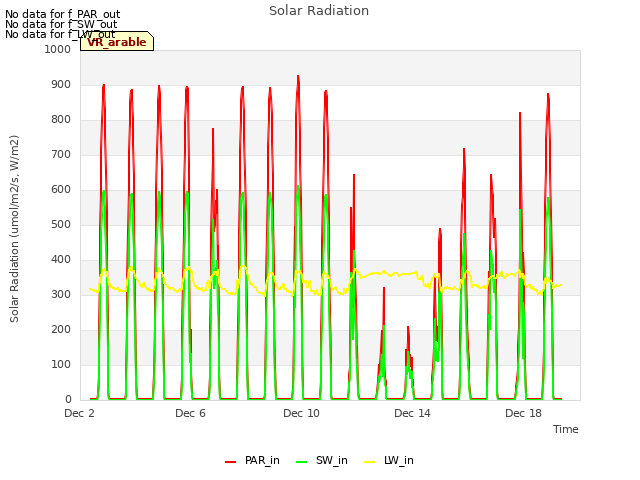Toggle the PAR_in series in the legend
This screenshot has height=480, width=640.
click(x=252, y=460)
